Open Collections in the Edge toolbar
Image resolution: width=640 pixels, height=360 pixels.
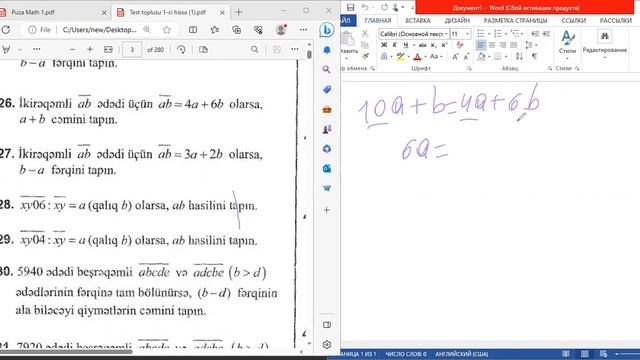coord(236,30)
